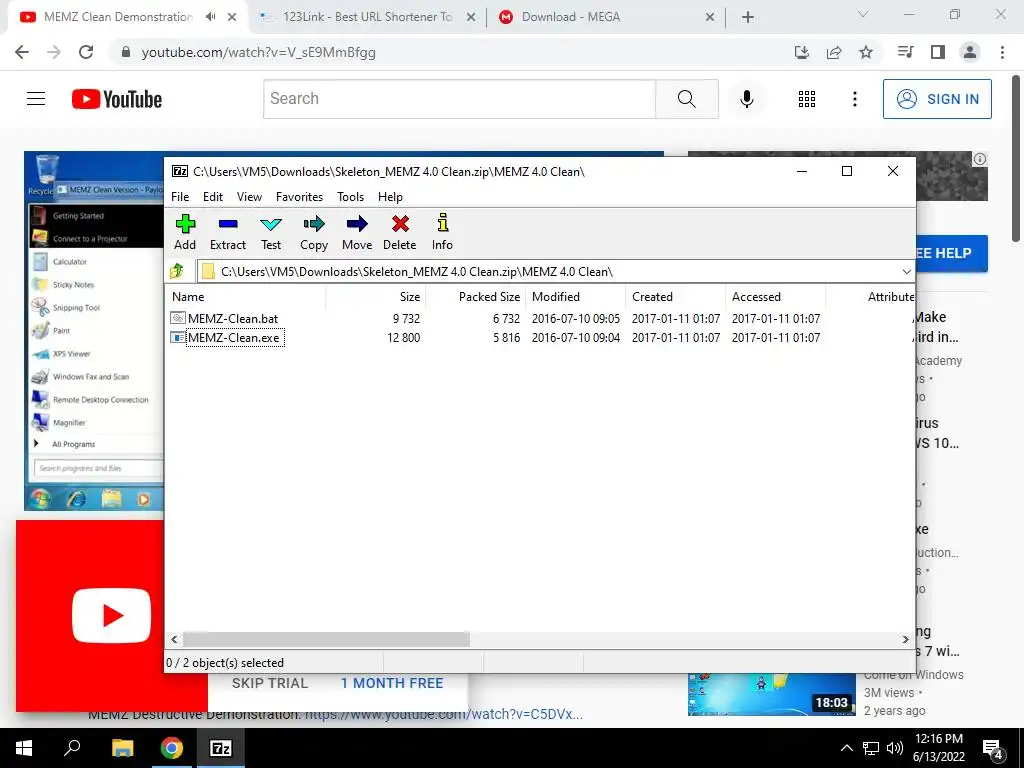This screenshot has height=768, width=1024.
Task: Reload the page in Chrome
Action: point(86,52)
